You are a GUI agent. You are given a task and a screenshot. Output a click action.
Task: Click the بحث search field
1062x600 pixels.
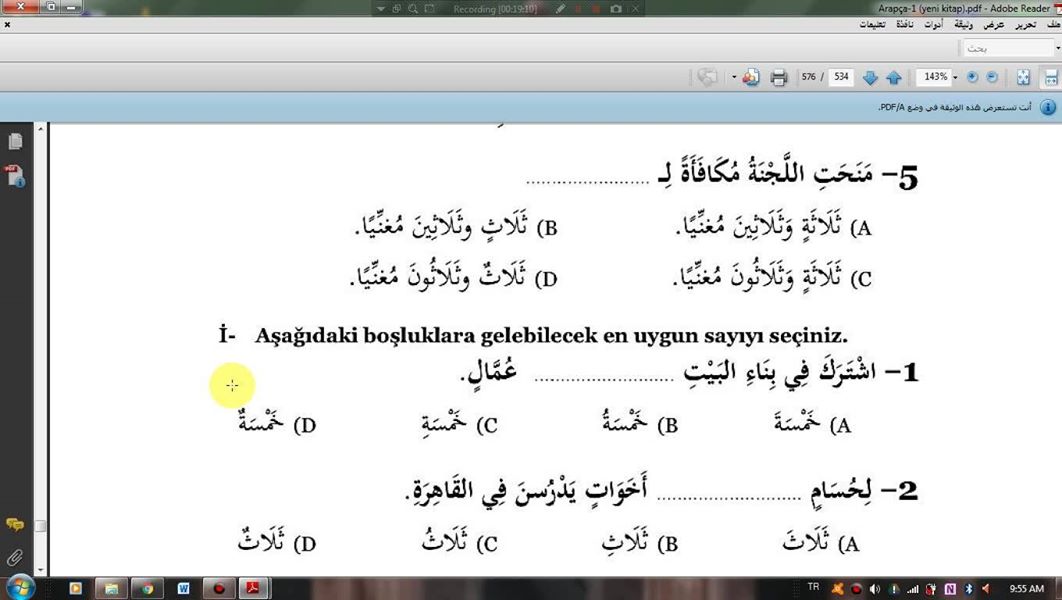tap(1007, 49)
